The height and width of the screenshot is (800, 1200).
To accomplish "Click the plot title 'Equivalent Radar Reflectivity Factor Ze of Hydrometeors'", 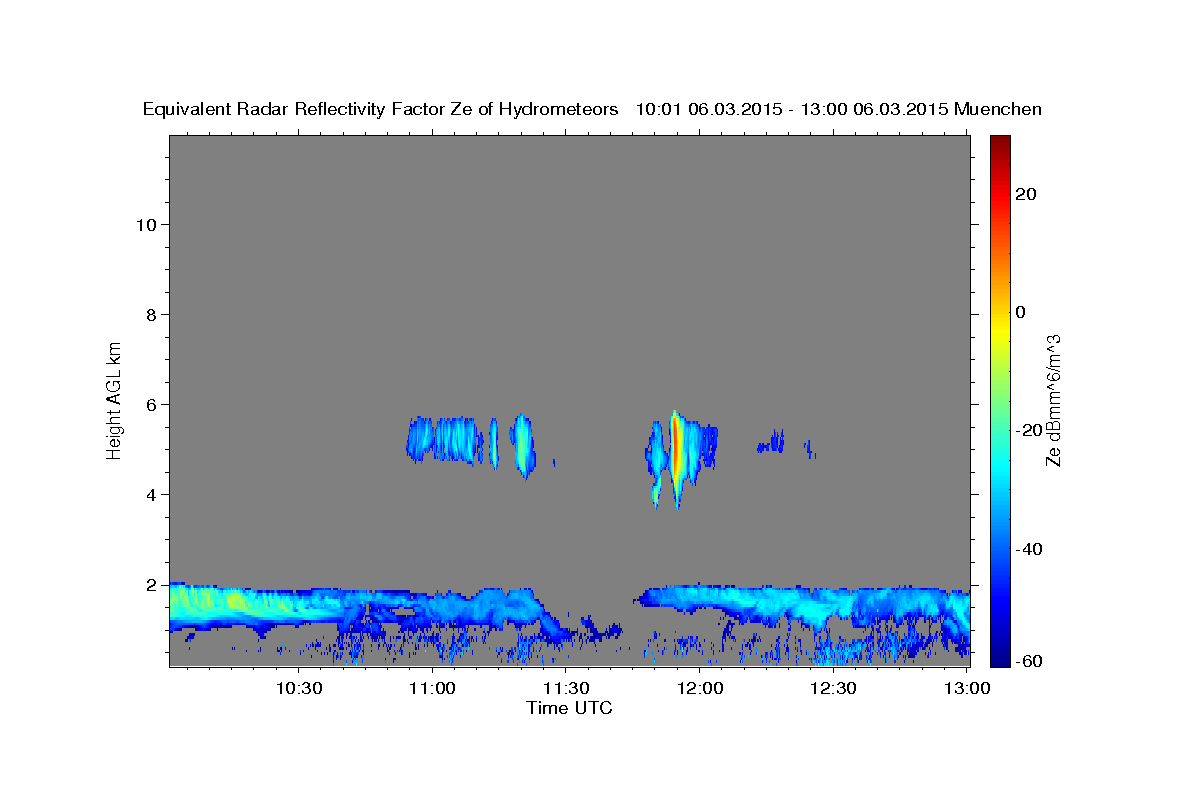I will click(380, 109).
